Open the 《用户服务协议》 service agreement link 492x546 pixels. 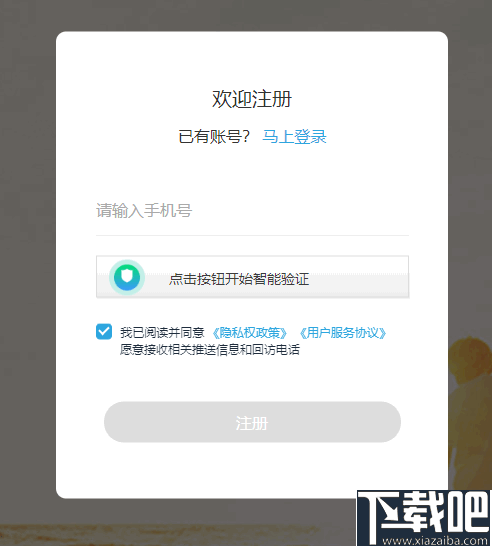(343, 333)
